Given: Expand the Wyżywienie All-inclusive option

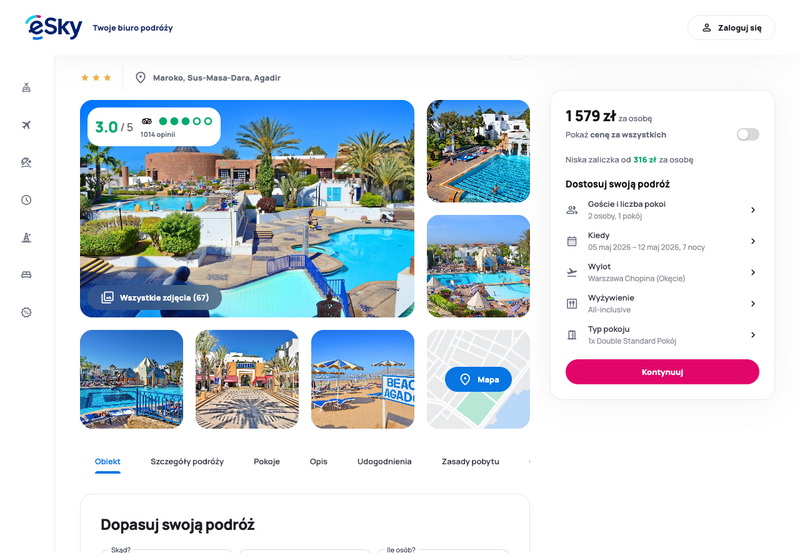Looking at the screenshot, I should (x=662, y=304).
